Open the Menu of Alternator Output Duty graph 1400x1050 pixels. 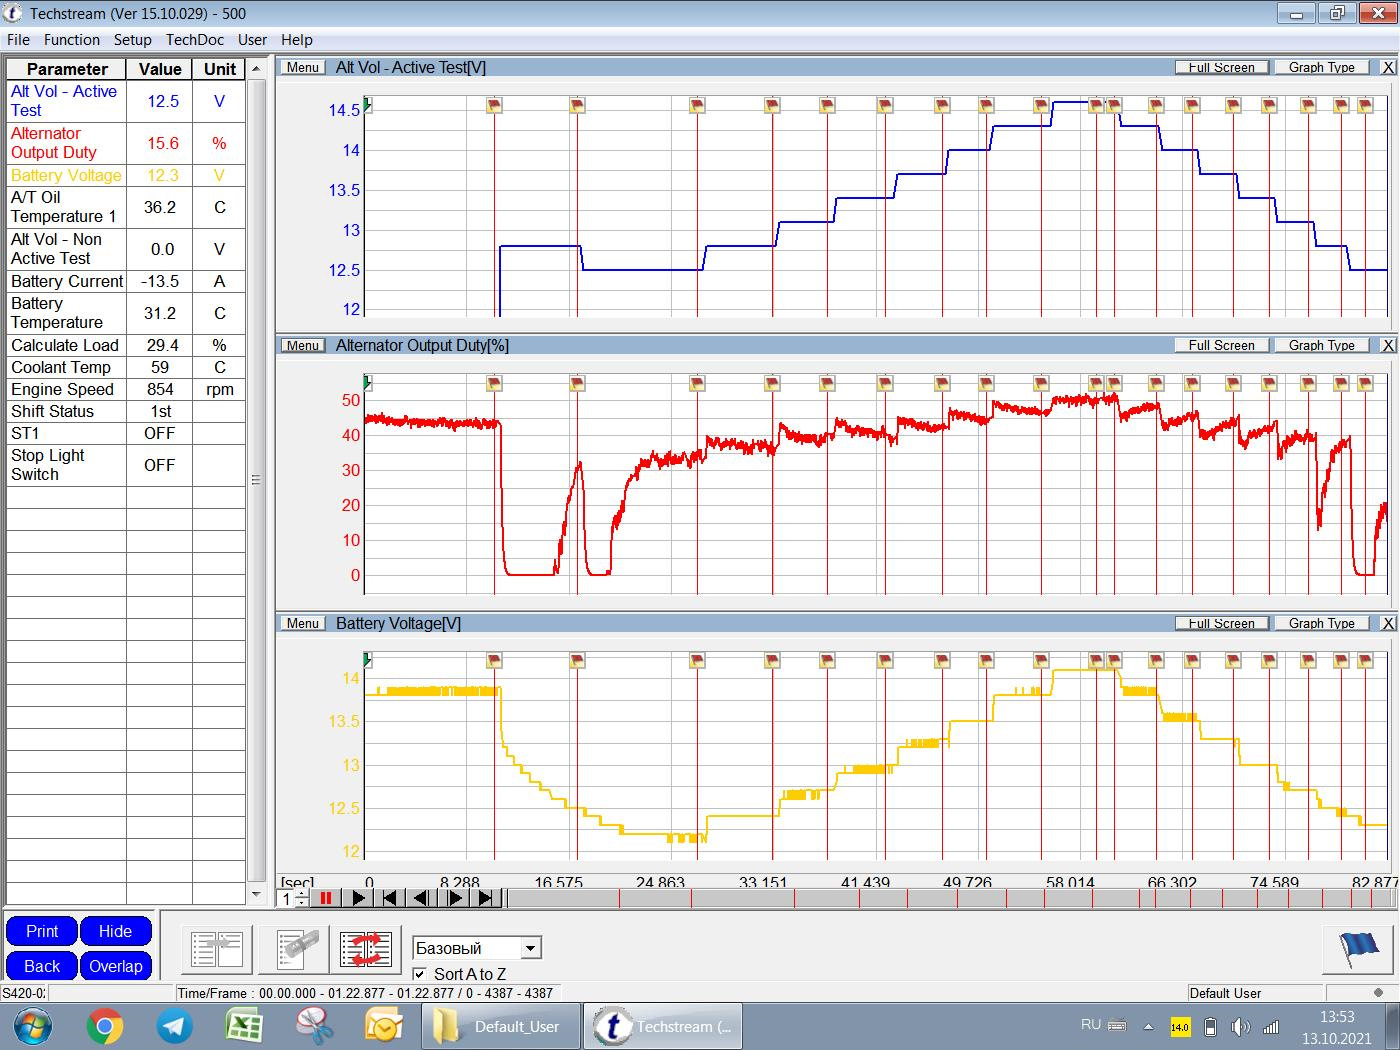pos(302,345)
